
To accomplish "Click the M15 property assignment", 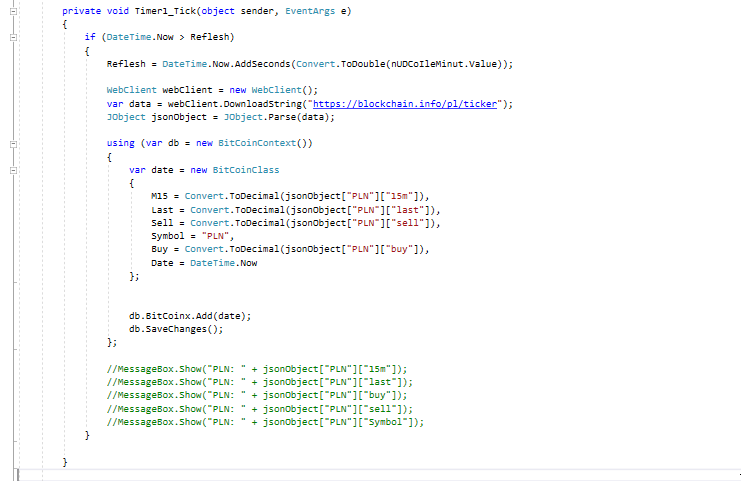I will click(x=290, y=196).
